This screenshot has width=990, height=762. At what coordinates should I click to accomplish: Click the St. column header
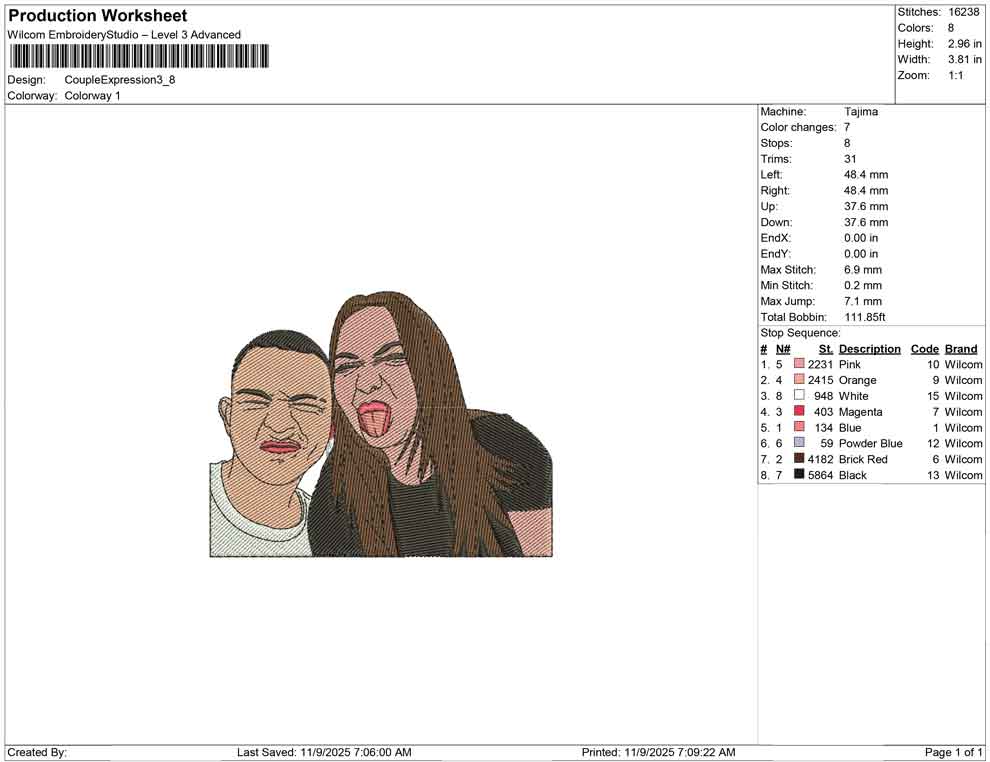tap(825, 348)
